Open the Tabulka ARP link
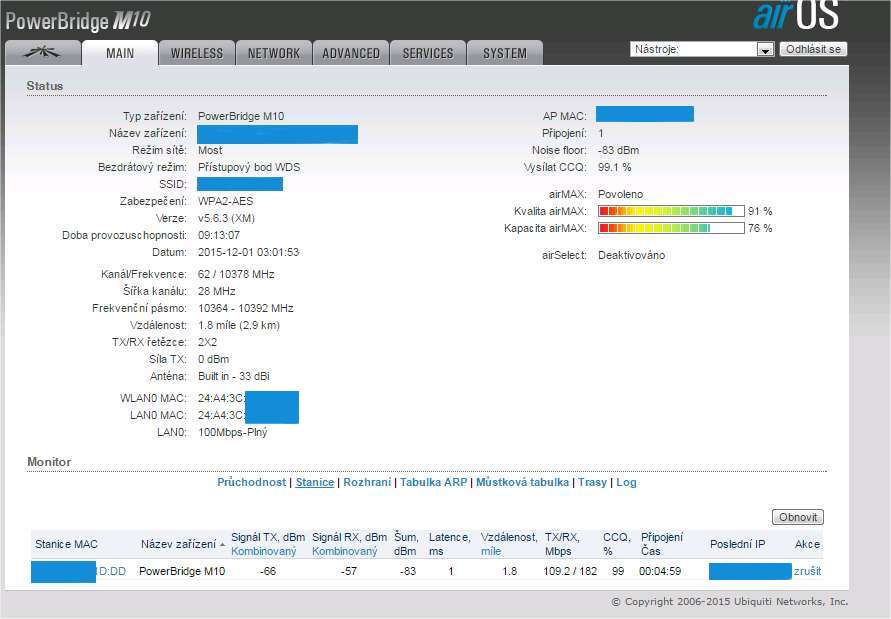891x619 pixels. [x=433, y=482]
